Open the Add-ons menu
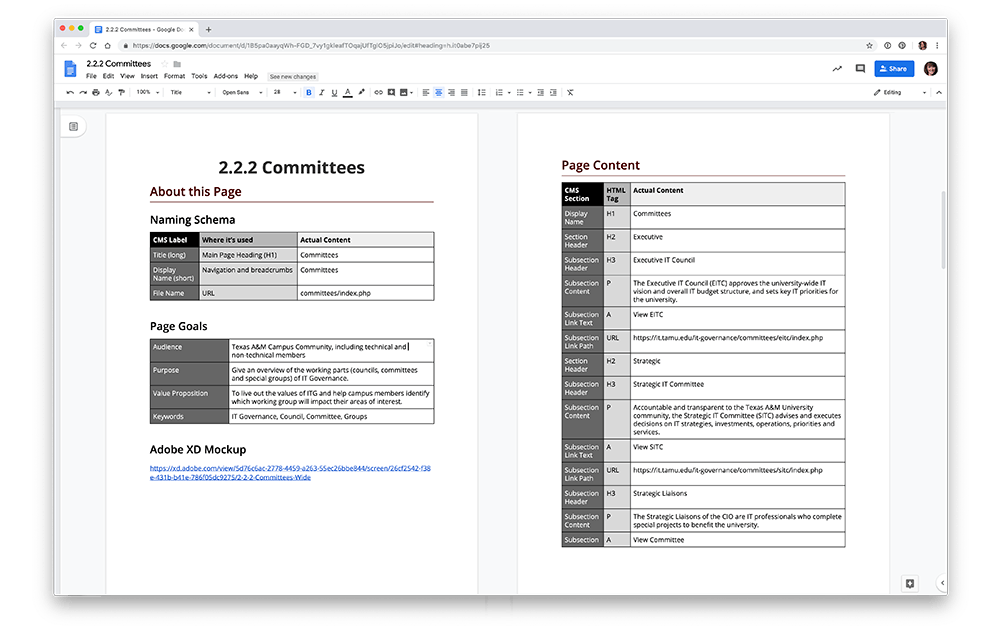 pyautogui.click(x=226, y=76)
